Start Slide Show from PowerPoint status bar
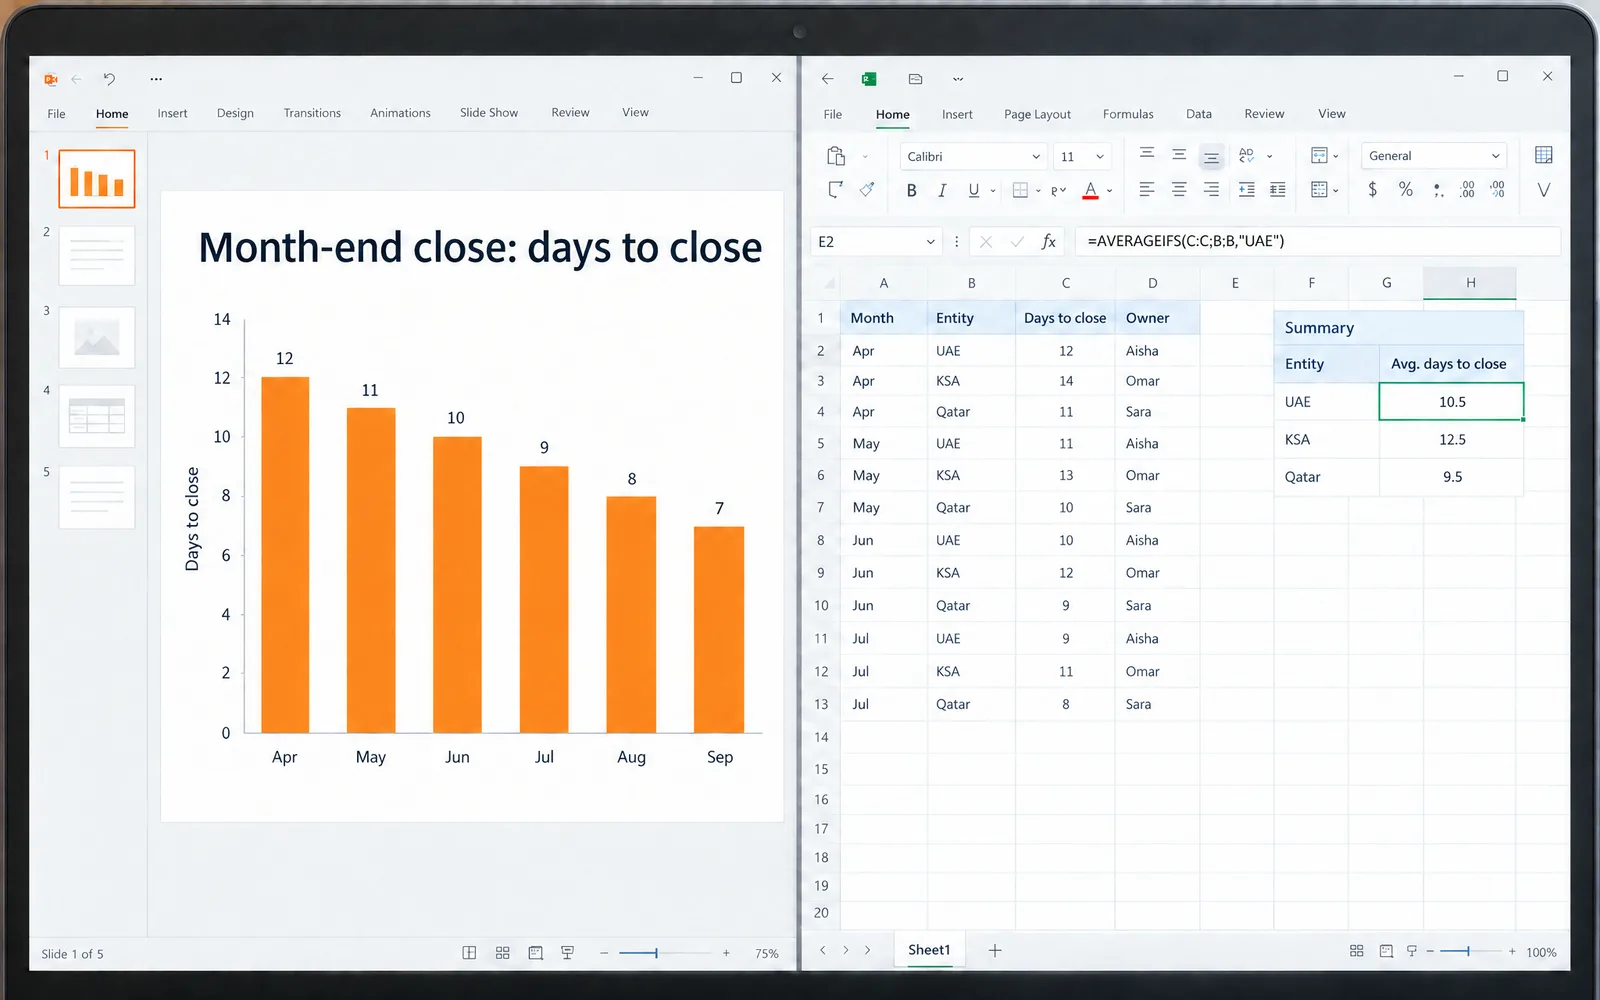Image resolution: width=1600 pixels, height=1000 pixels. coord(567,953)
